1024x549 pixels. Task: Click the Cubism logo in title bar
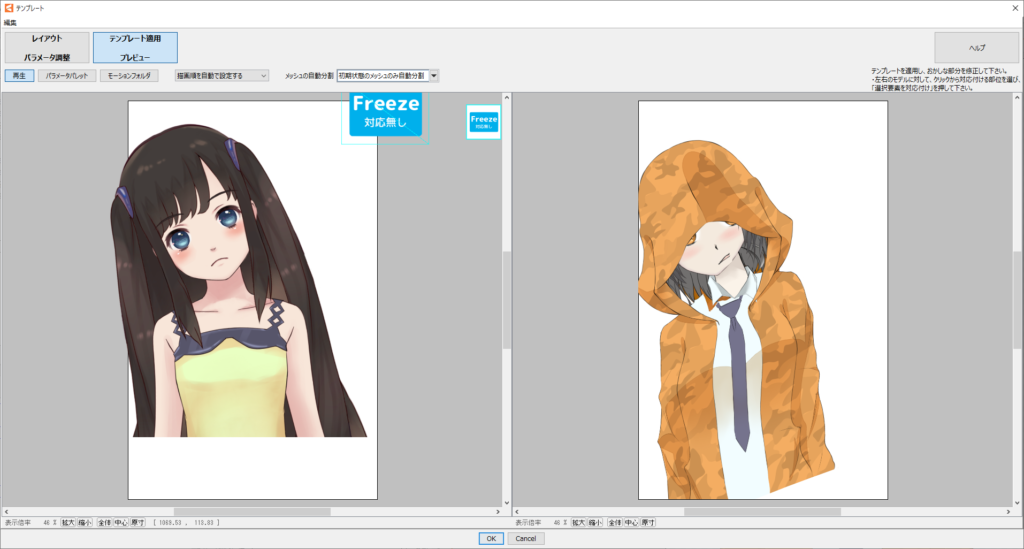coord(8,8)
